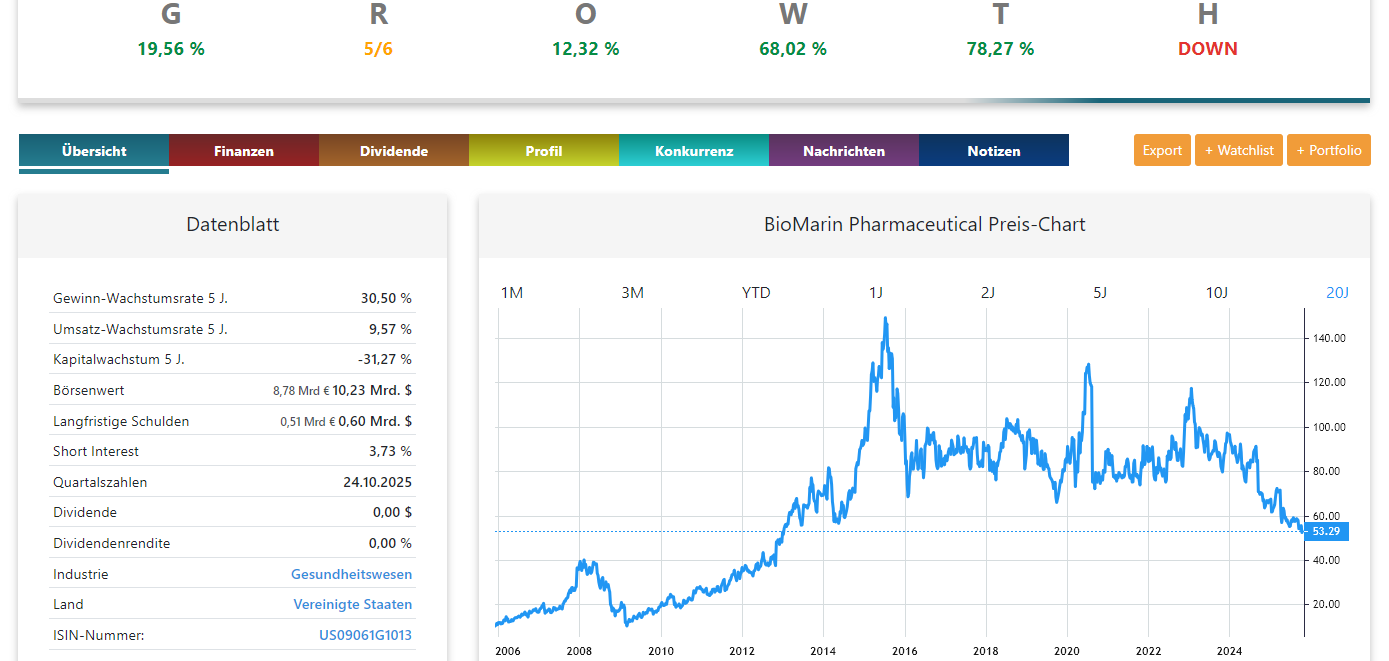Show the 1J chart period

click(876, 292)
